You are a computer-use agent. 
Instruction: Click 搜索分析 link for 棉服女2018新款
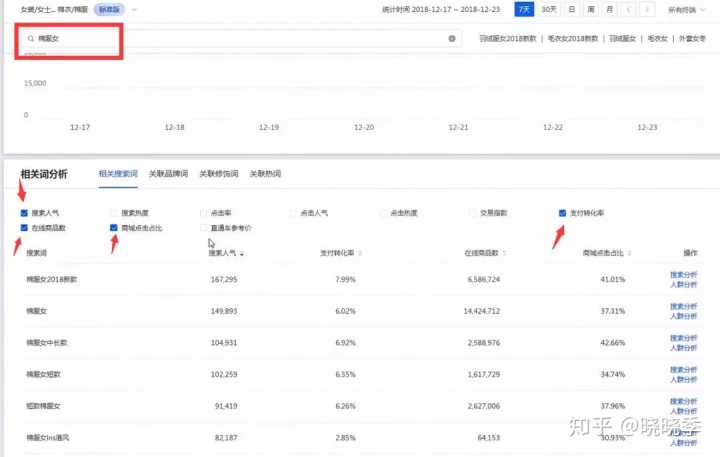click(683, 274)
